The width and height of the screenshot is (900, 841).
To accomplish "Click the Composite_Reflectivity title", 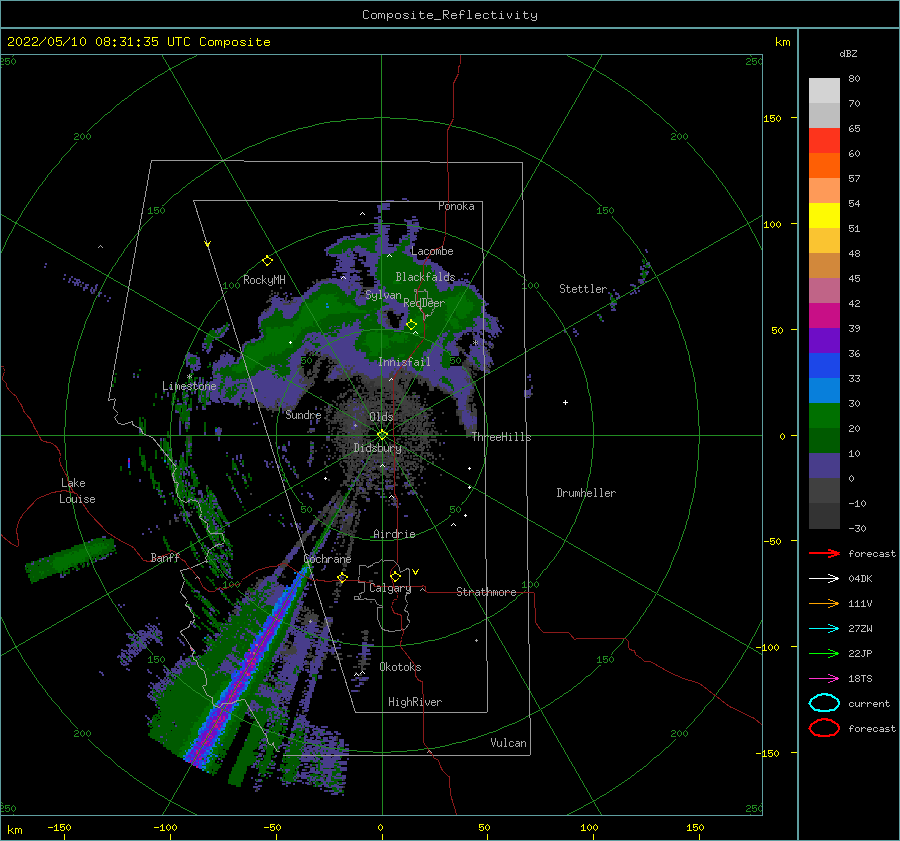I will click(x=450, y=15).
